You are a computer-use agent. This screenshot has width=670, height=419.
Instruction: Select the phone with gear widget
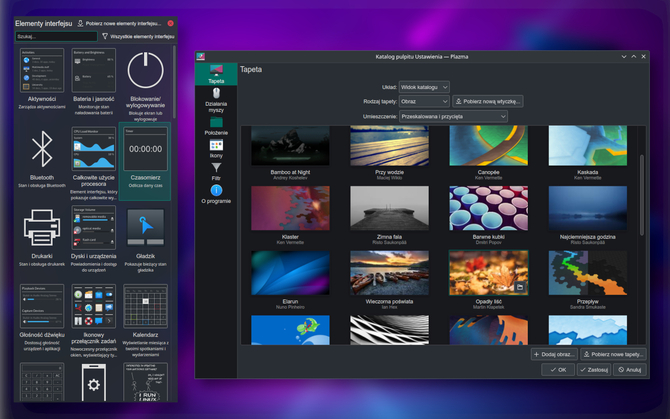(x=94, y=383)
